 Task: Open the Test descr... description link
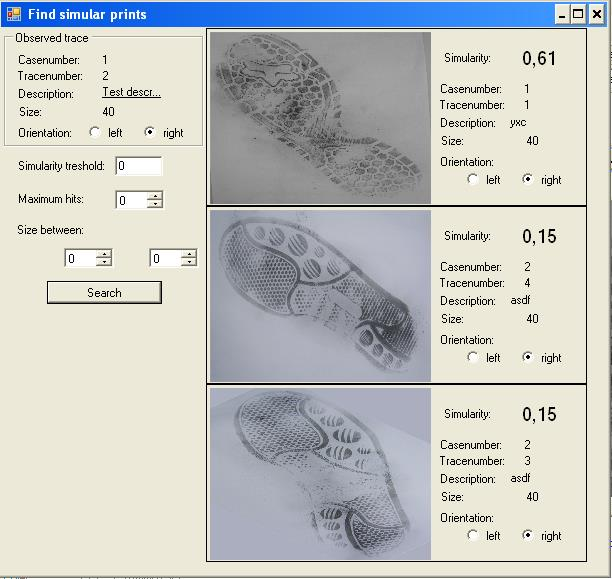(132, 92)
